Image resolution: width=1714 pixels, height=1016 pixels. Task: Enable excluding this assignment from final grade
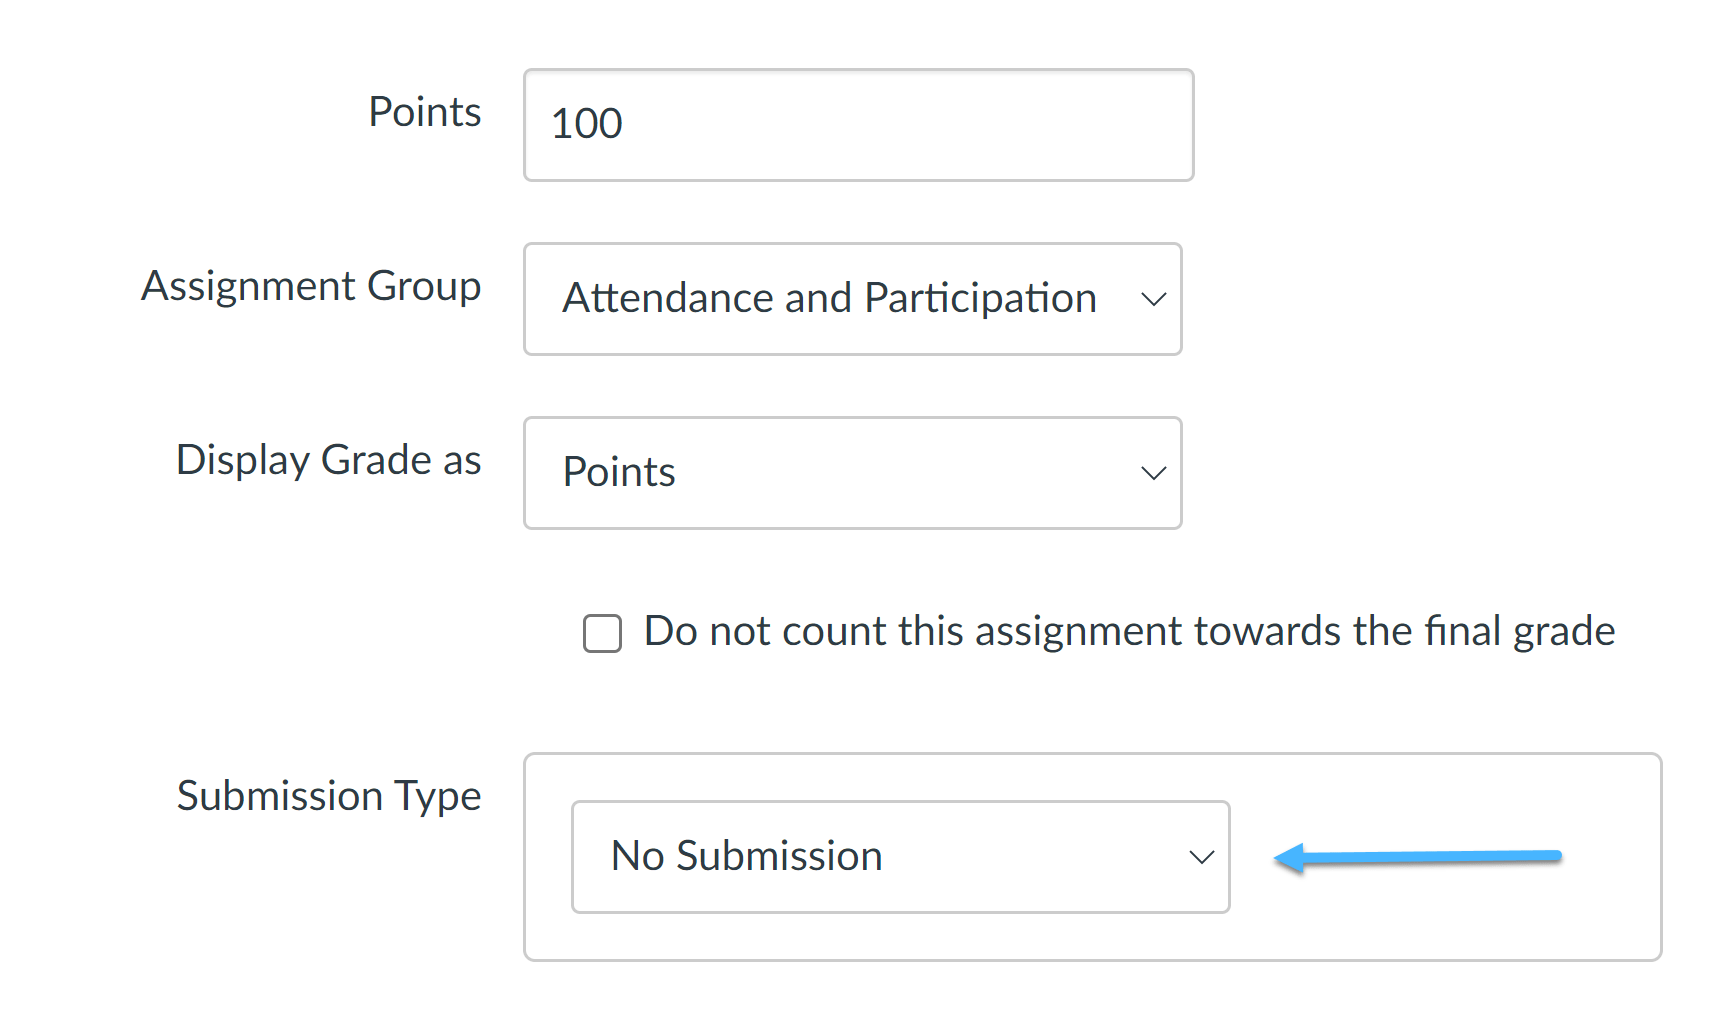[602, 632]
